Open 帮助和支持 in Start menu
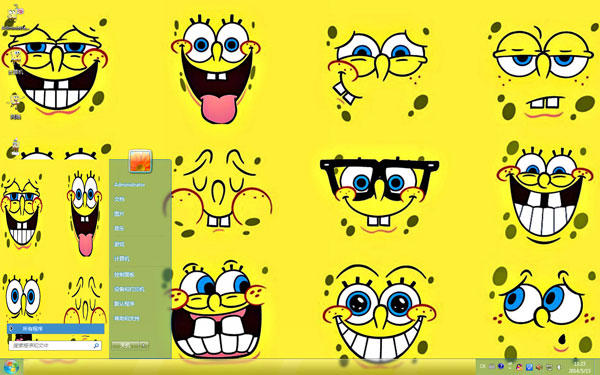The height and width of the screenshot is (375, 600). [127, 318]
